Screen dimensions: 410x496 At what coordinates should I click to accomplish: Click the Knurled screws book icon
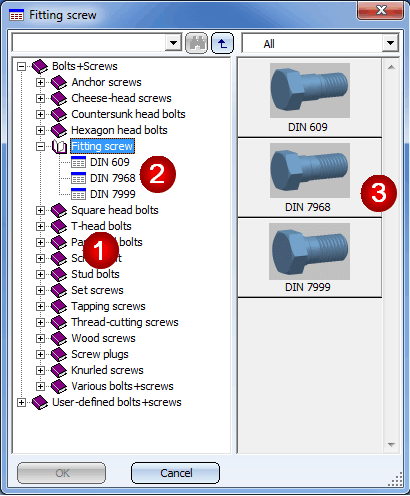59,370
